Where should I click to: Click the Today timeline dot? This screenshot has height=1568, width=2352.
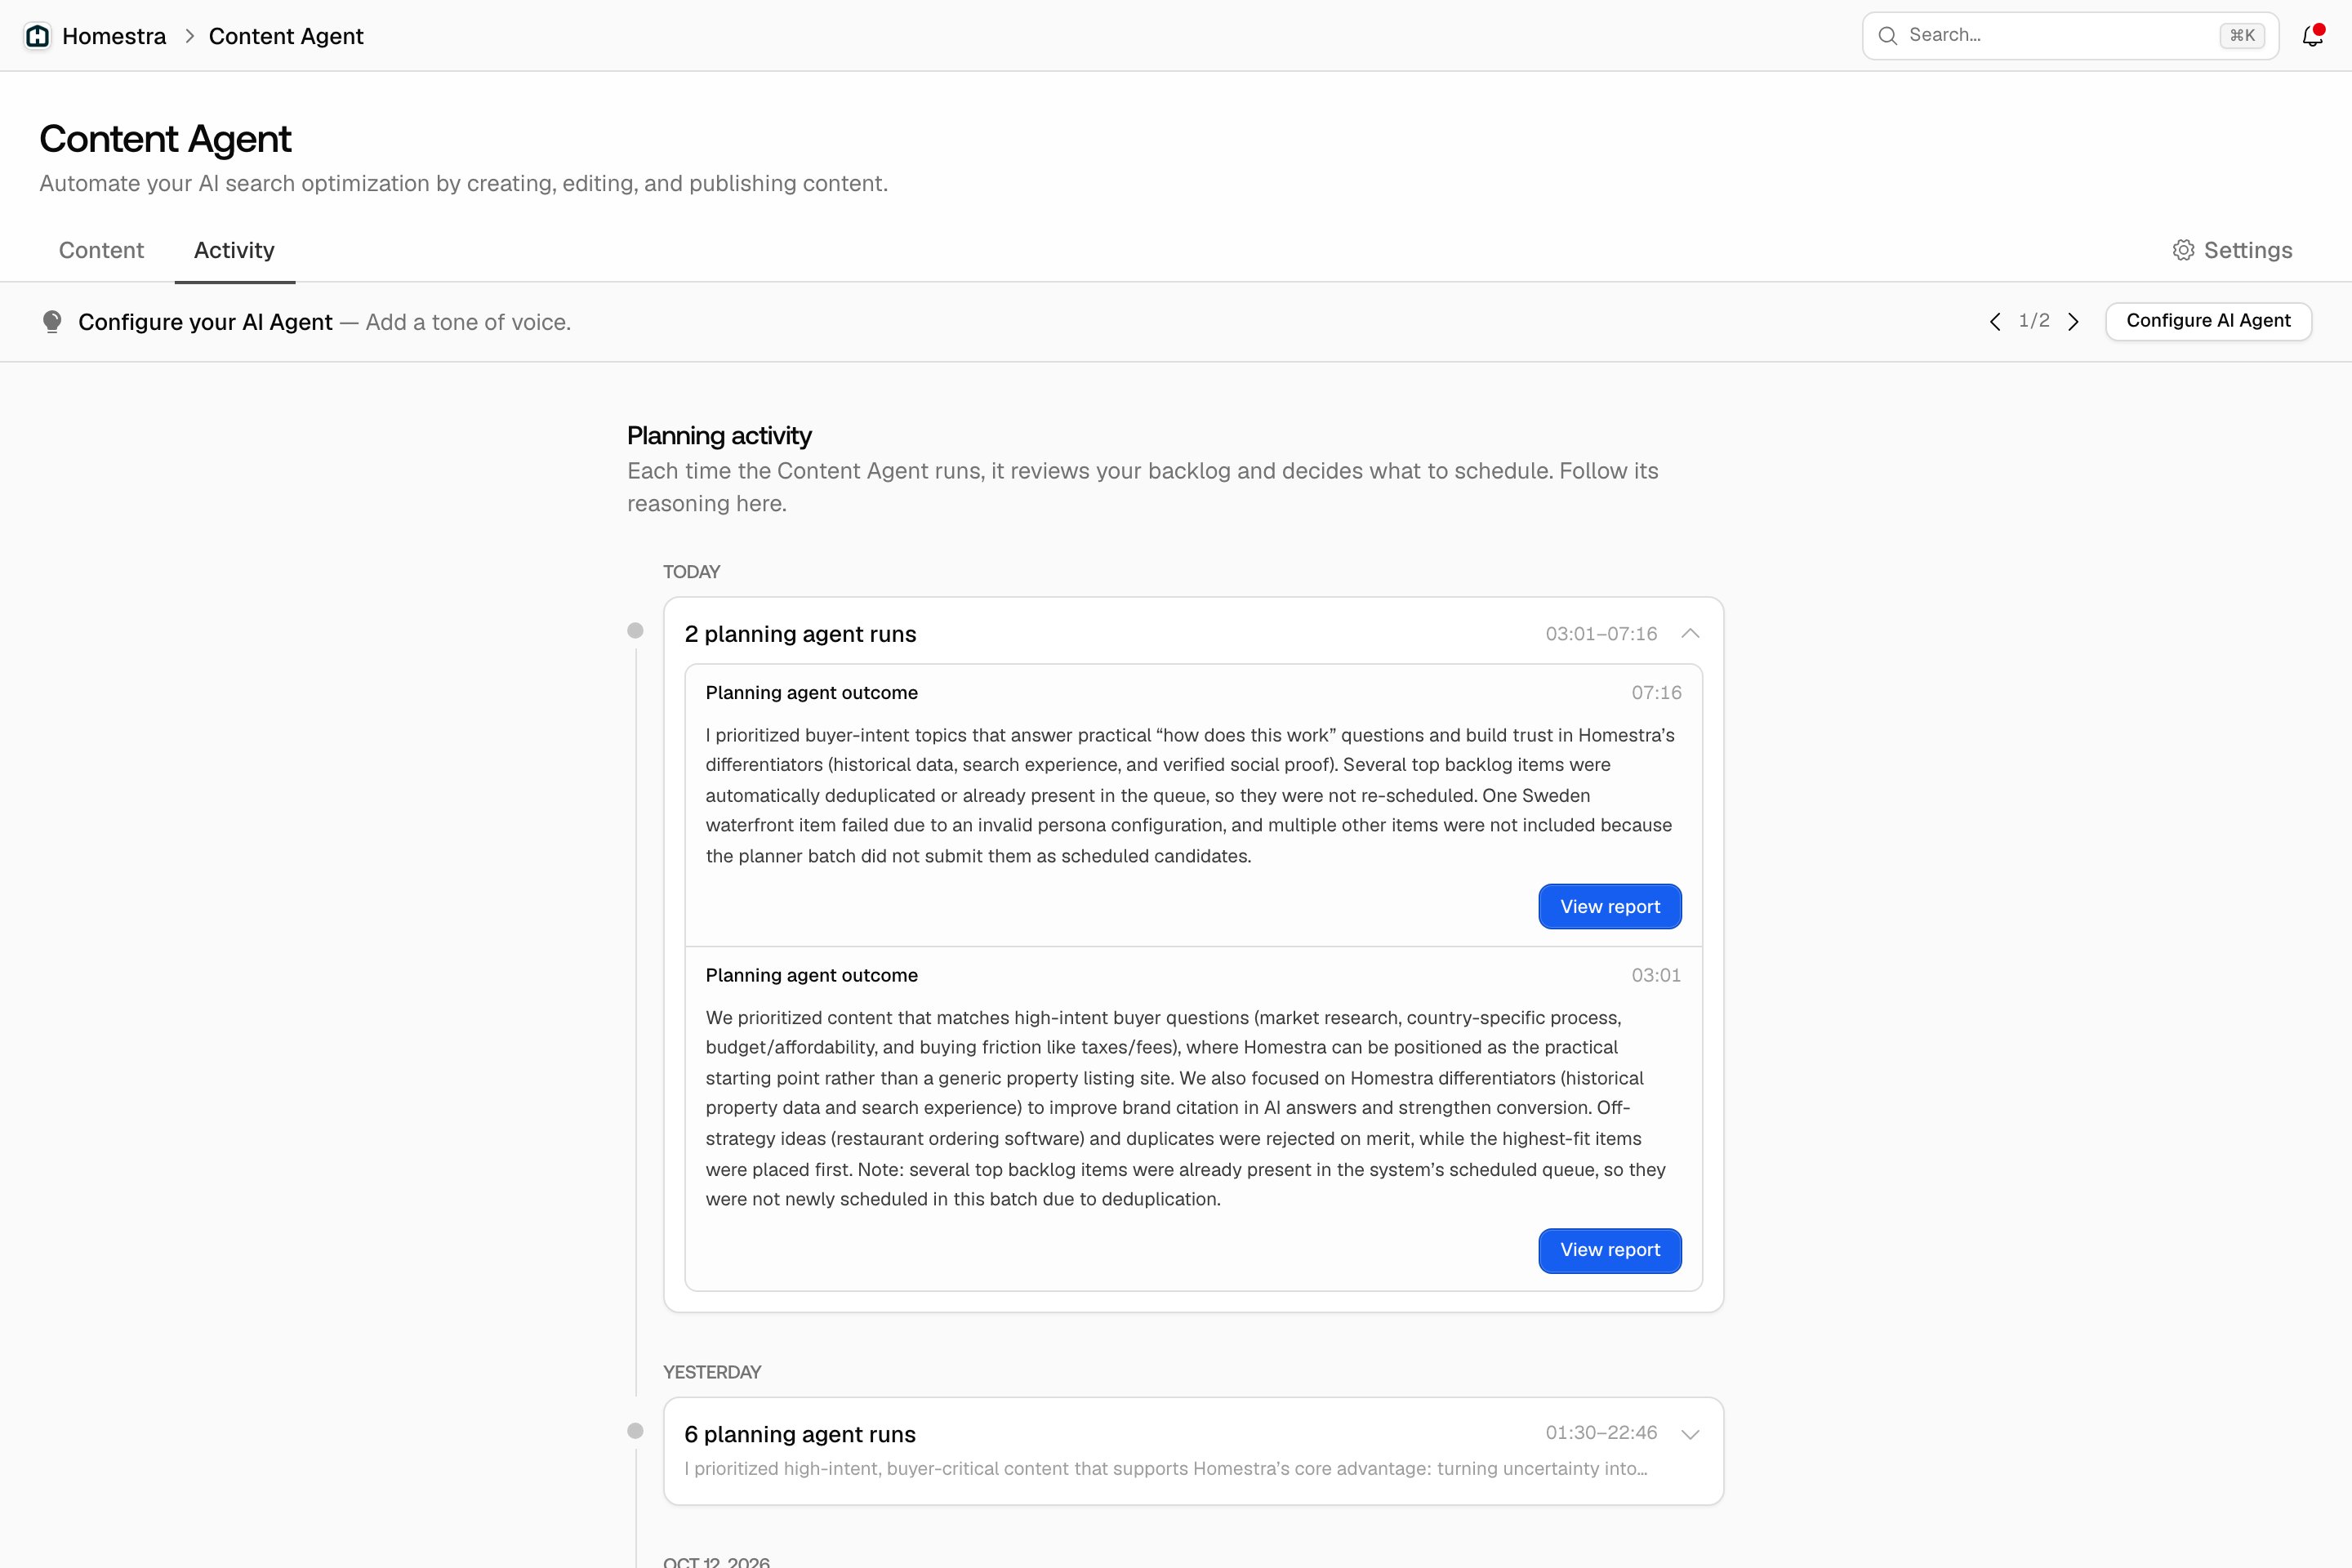(x=635, y=630)
